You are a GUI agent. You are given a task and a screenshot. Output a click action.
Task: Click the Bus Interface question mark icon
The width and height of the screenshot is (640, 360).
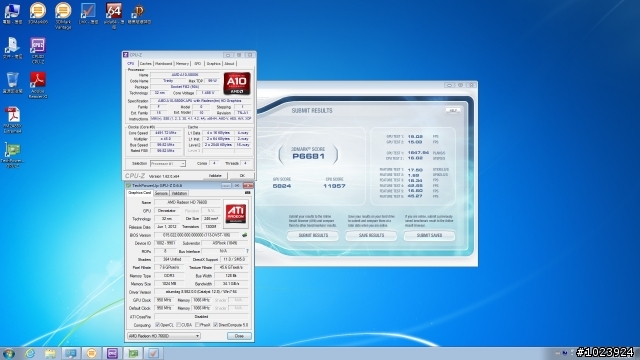(247, 251)
